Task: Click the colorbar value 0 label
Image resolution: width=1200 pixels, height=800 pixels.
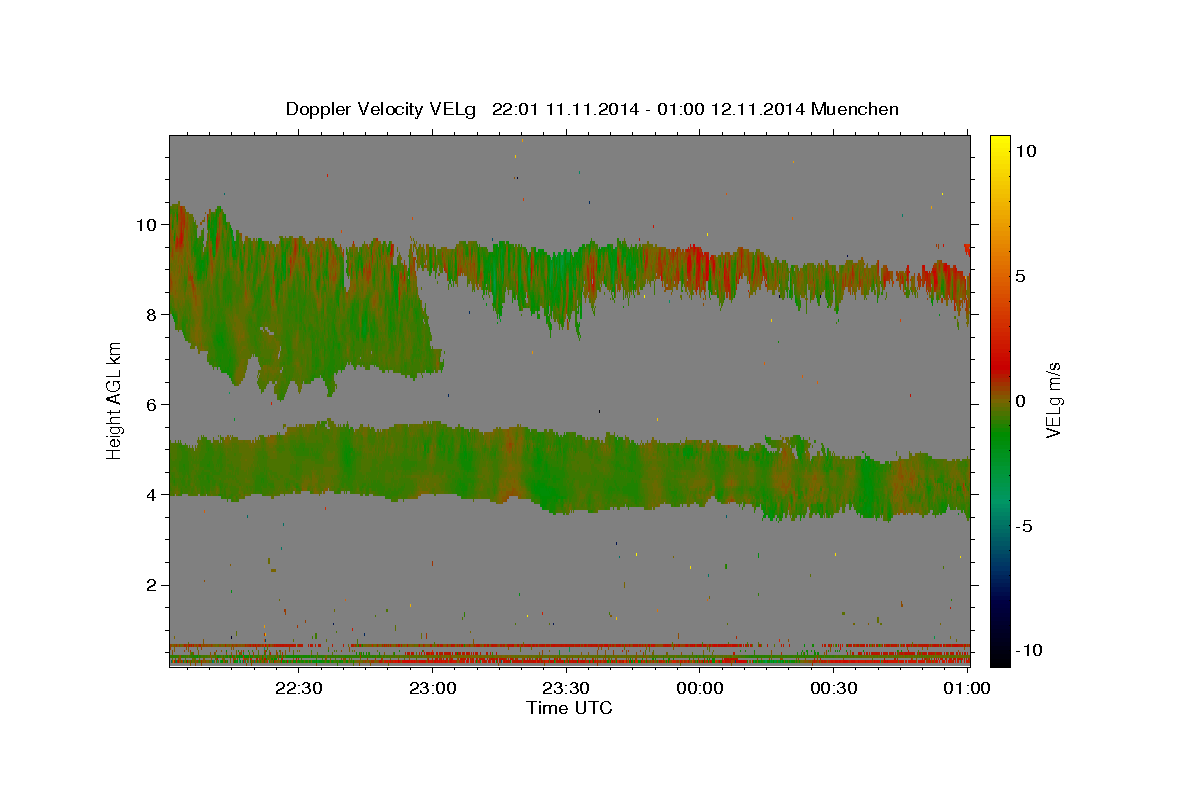Action: click(1020, 401)
